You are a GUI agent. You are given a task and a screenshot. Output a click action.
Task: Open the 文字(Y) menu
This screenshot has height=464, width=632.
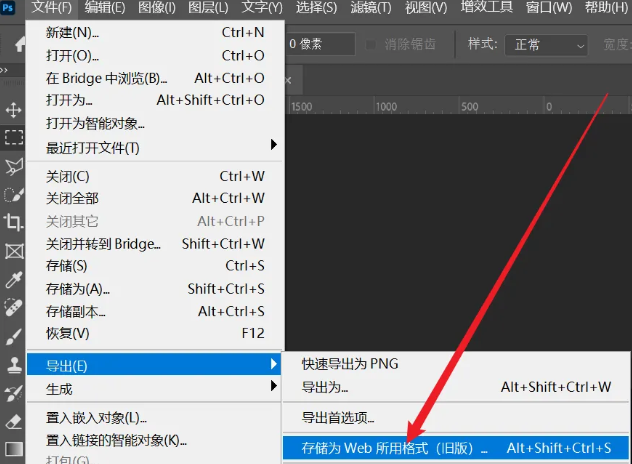tap(262, 7)
